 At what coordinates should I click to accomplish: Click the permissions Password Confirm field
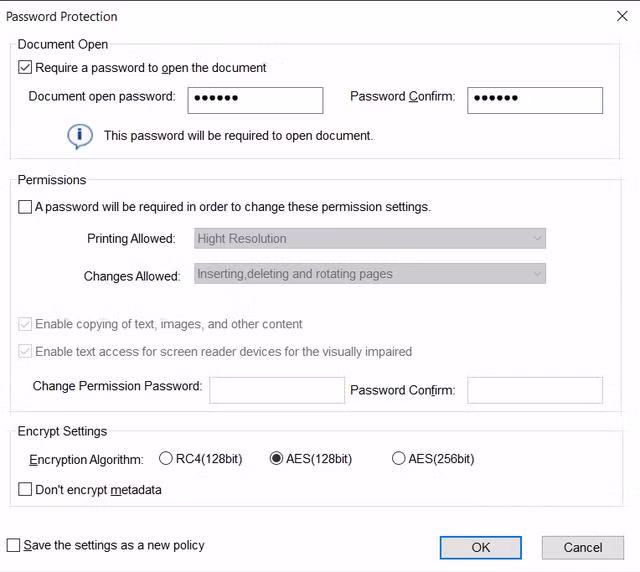coord(534,390)
